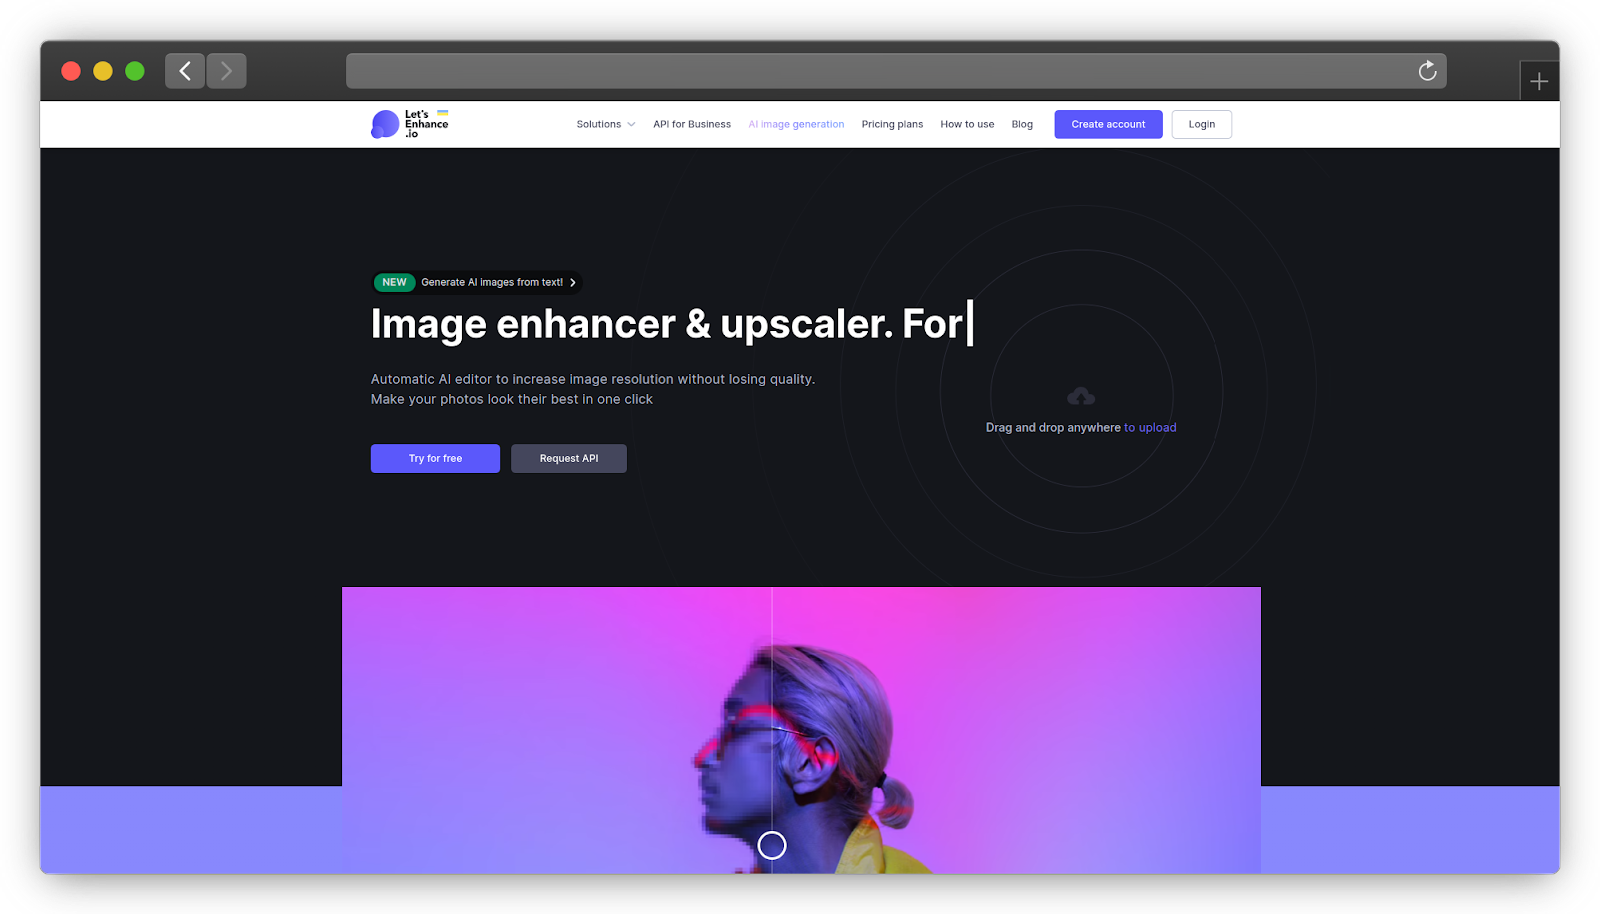Reload the page with refresh icon
This screenshot has height=914, width=1600.
[x=1427, y=71]
